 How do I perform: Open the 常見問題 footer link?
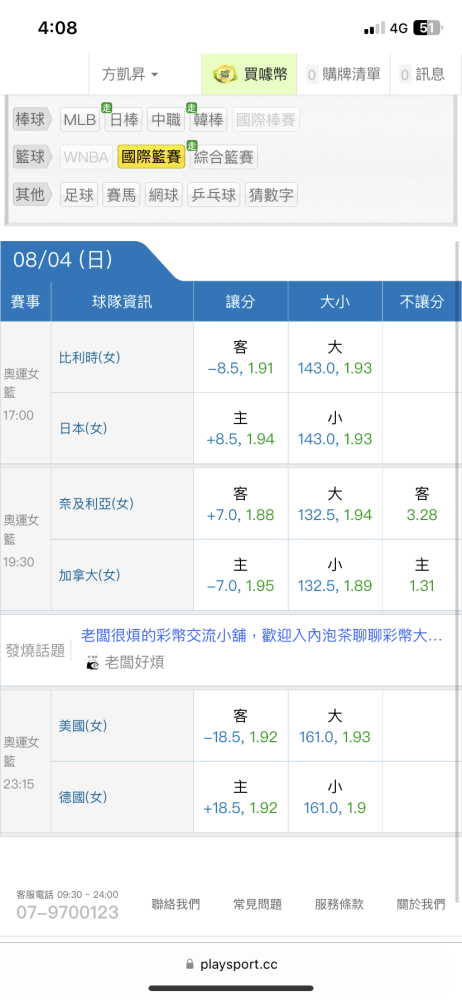click(257, 904)
